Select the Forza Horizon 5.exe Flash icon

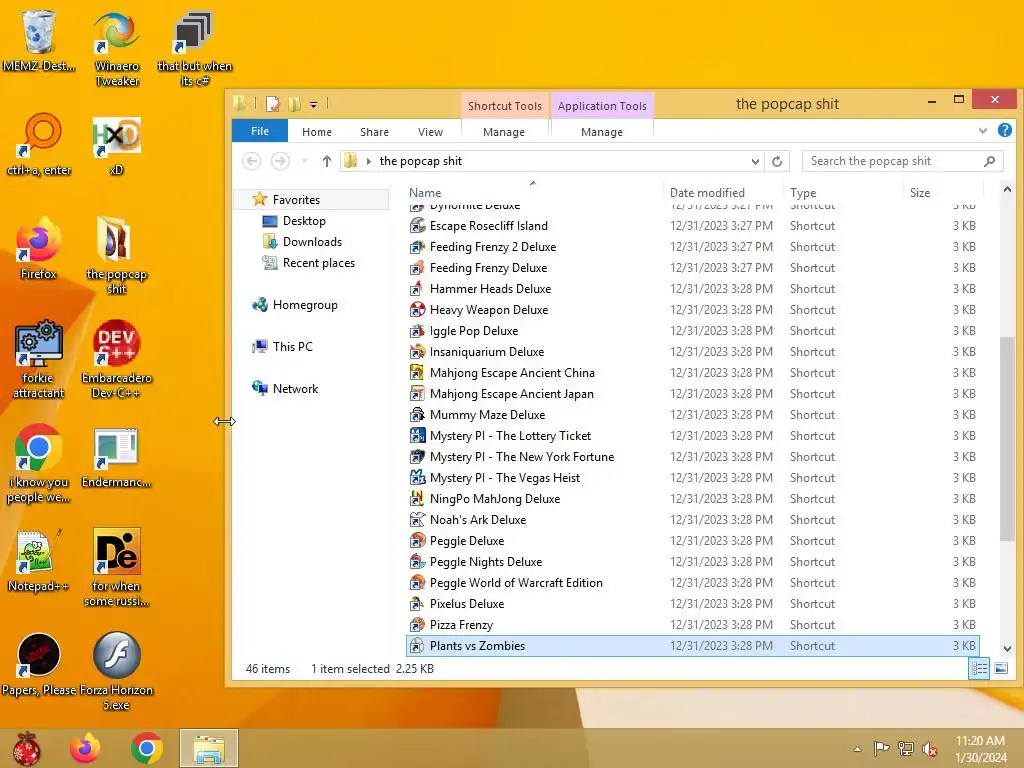tap(116, 671)
